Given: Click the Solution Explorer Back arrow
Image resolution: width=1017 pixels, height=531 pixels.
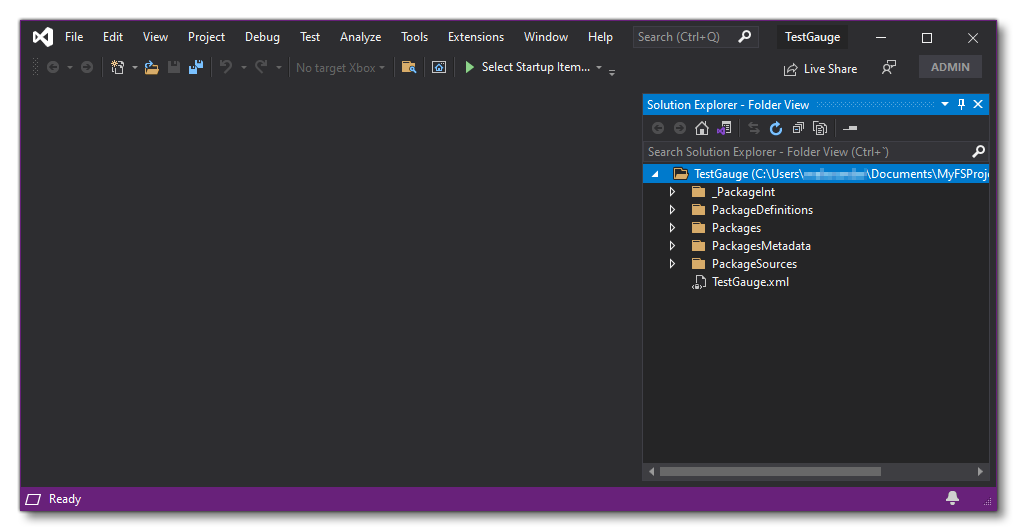Looking at the screenshot, I should click(658, 128).
